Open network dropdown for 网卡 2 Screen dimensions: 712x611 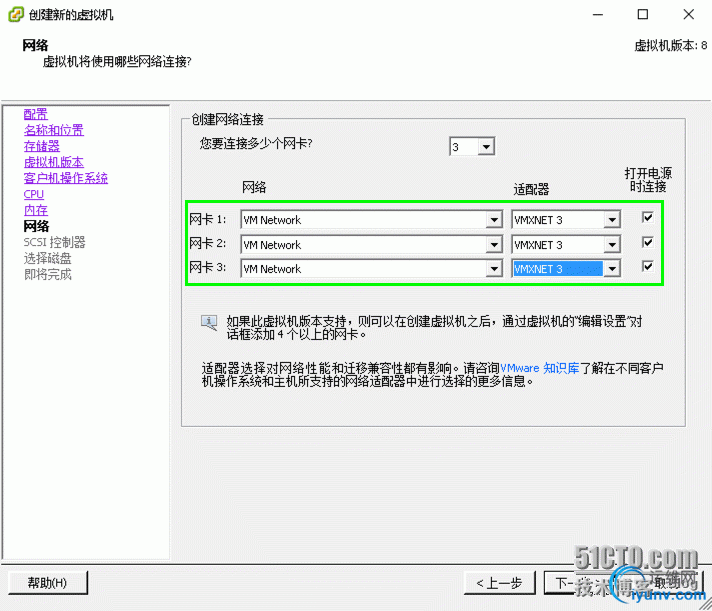[494, 245]
